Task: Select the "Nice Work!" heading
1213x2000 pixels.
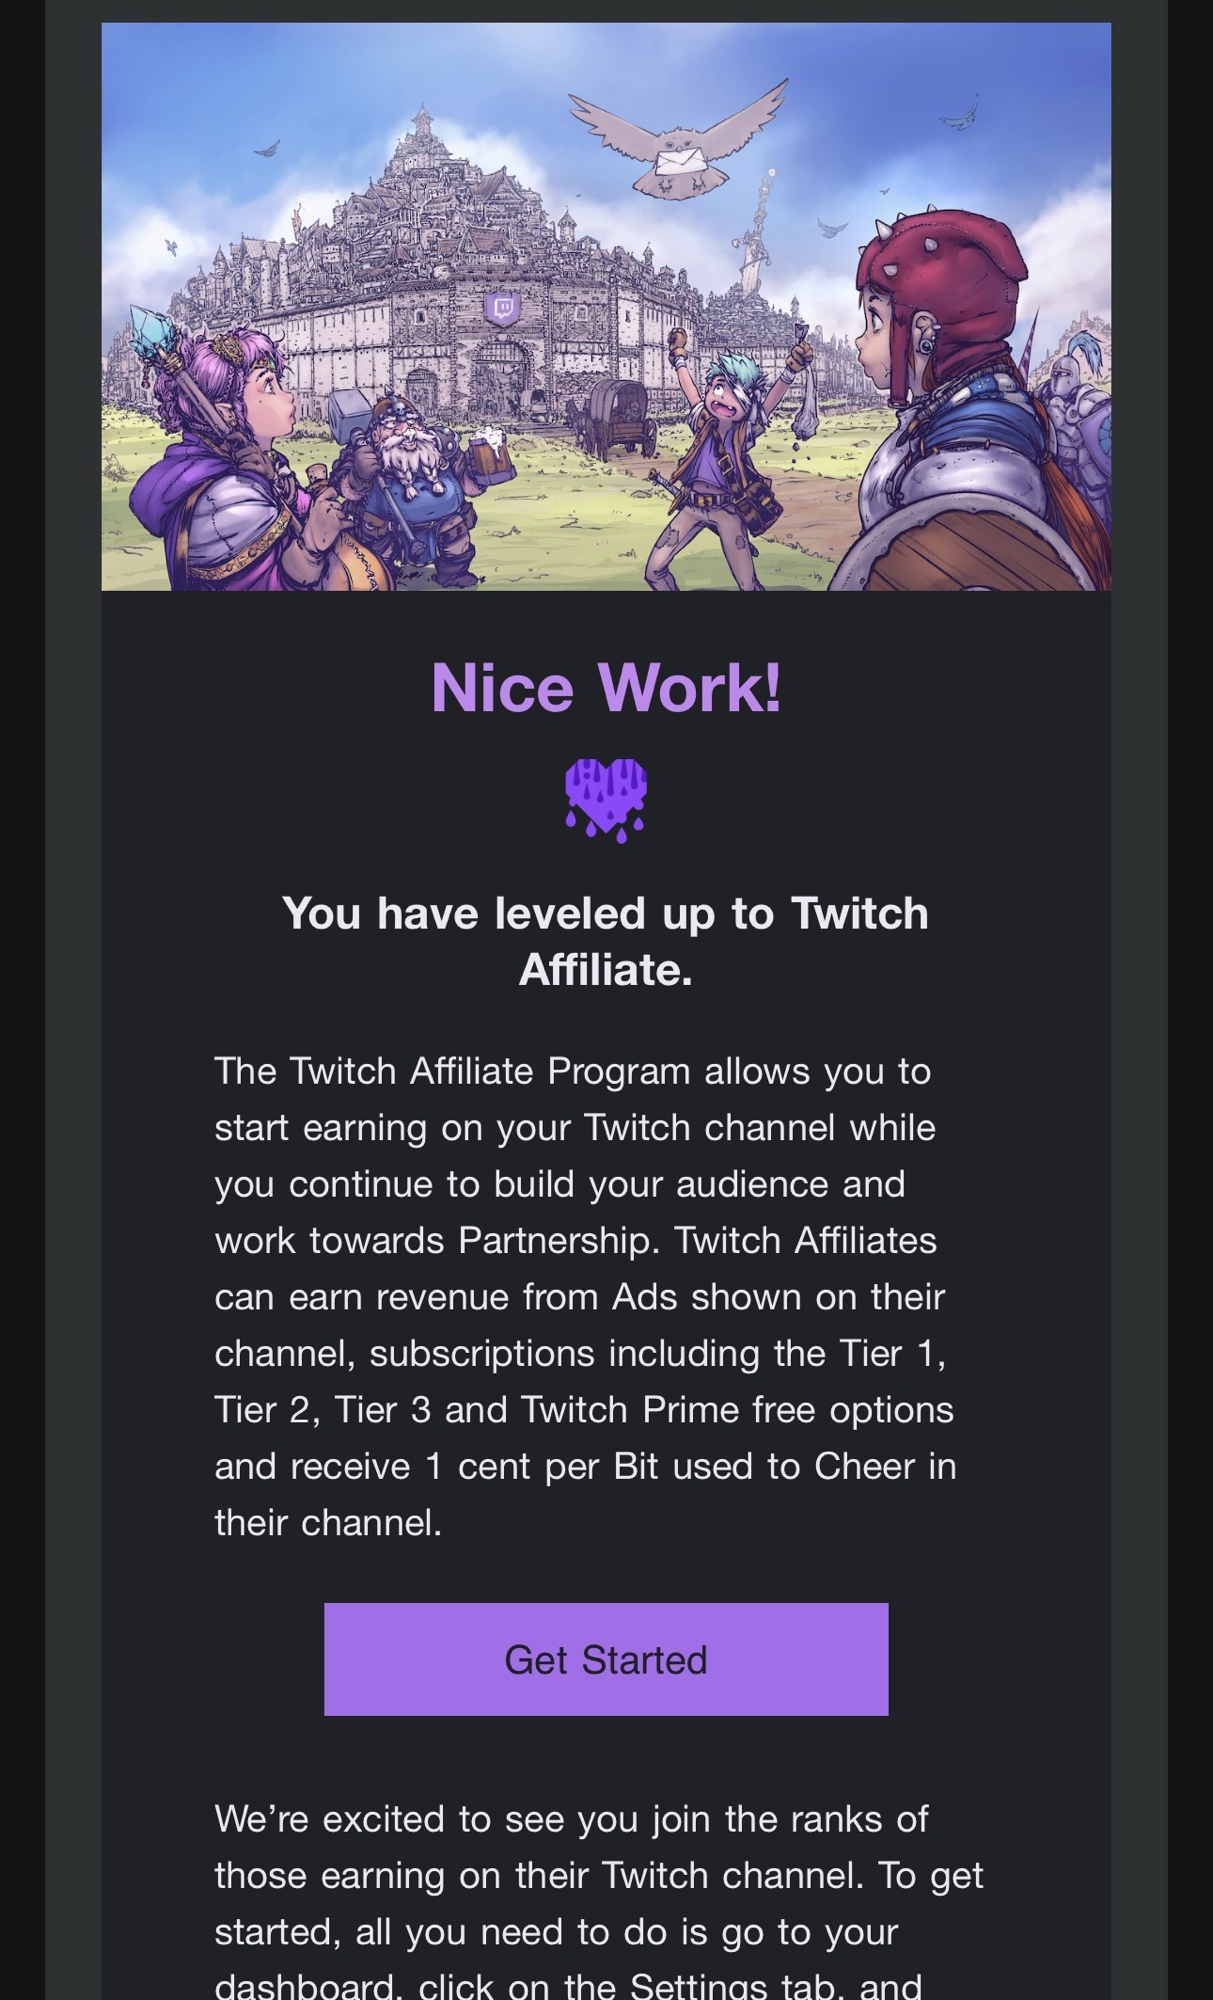Action: (606, 688)
